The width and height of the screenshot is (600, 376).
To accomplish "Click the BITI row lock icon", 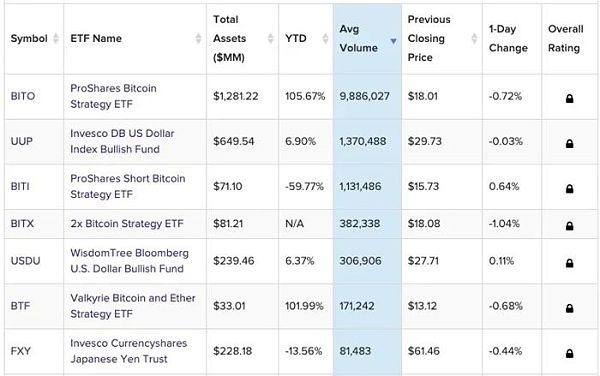I will [569, 189].
